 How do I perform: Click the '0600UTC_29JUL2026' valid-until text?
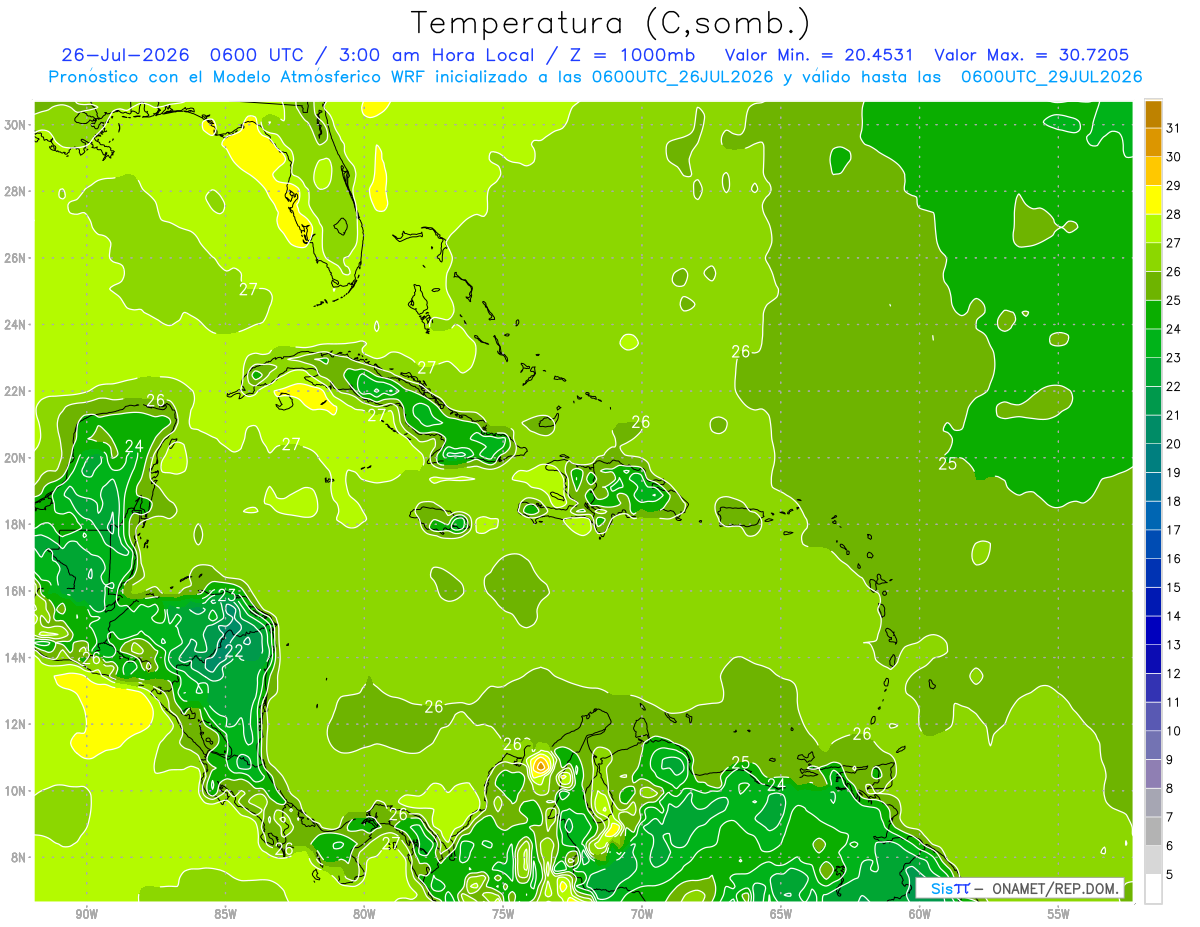[1051, 77]
